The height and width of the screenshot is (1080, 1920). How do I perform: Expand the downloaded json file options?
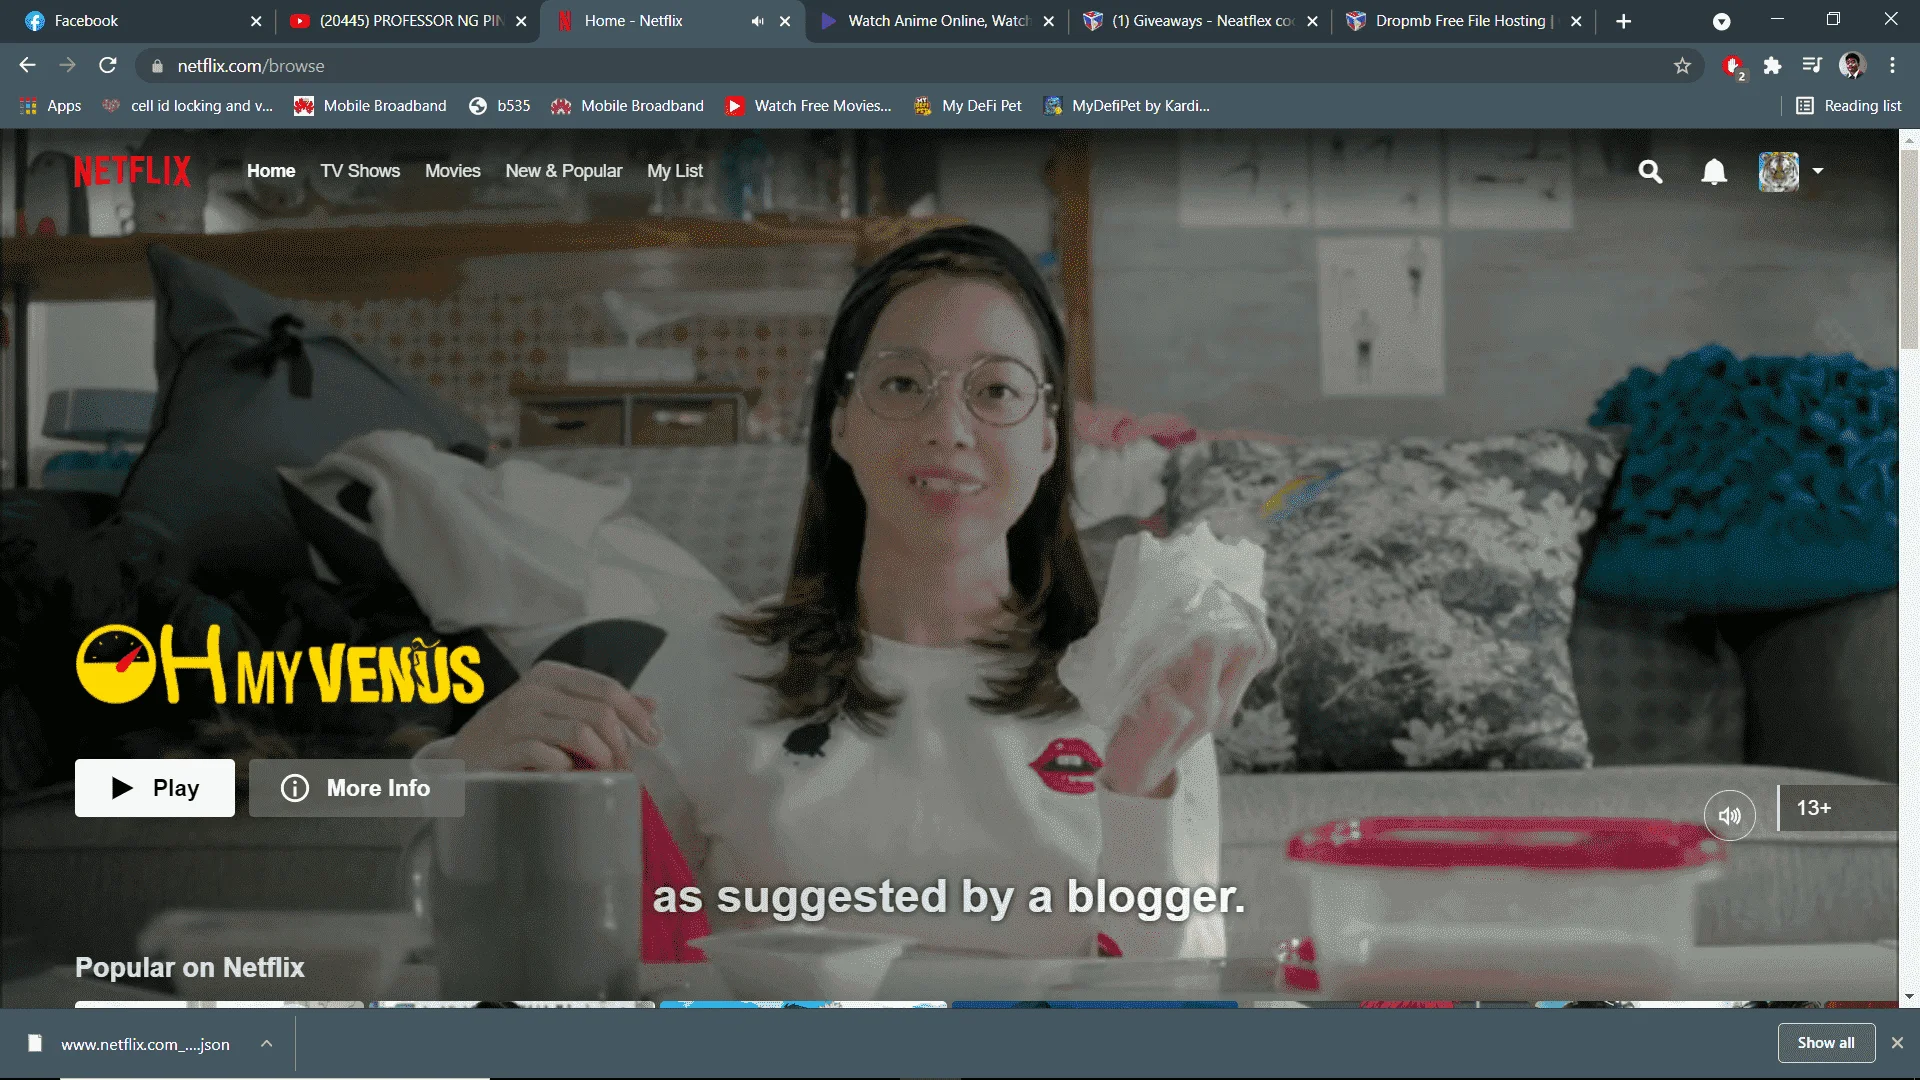tap(266, 1044)
